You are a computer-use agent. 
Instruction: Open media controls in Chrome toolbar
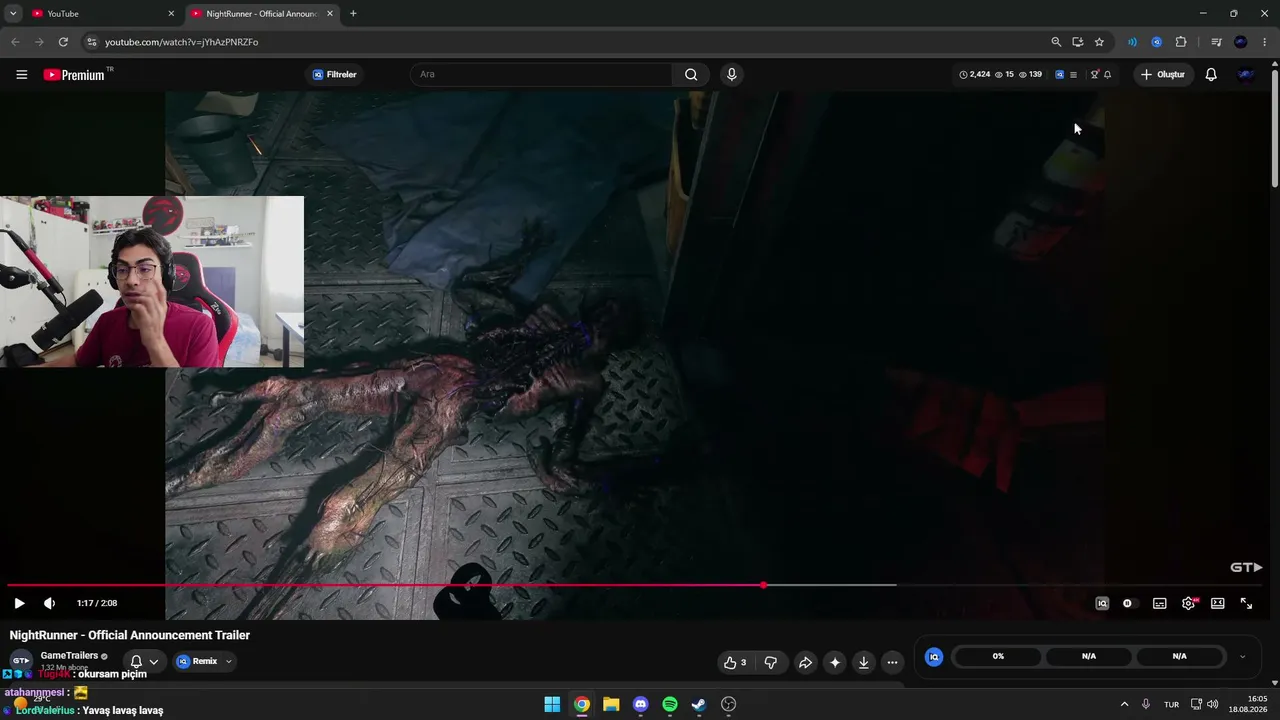[x=1216, y=42]
